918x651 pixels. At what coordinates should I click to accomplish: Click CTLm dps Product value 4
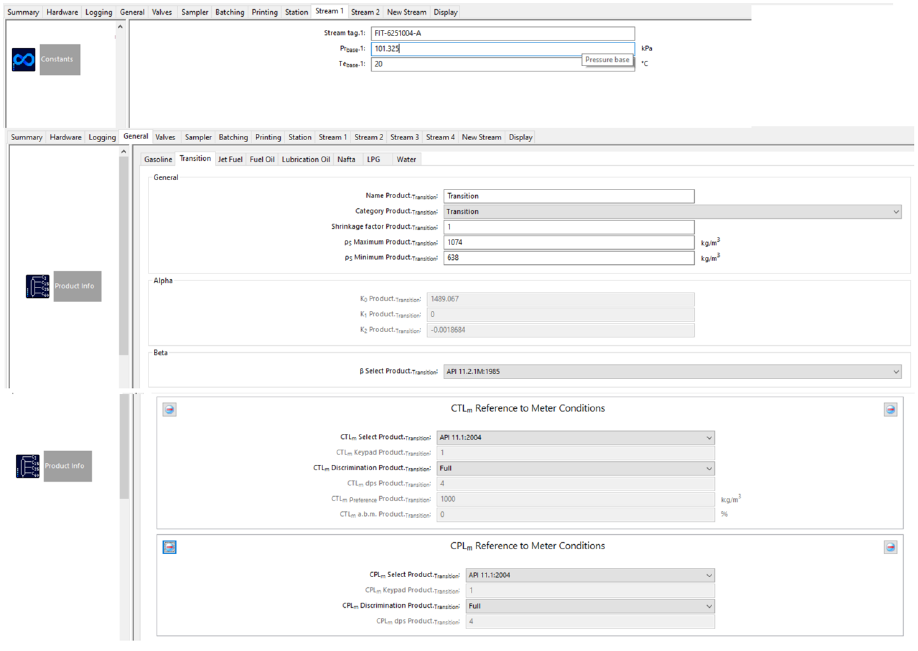coord(576,484)
